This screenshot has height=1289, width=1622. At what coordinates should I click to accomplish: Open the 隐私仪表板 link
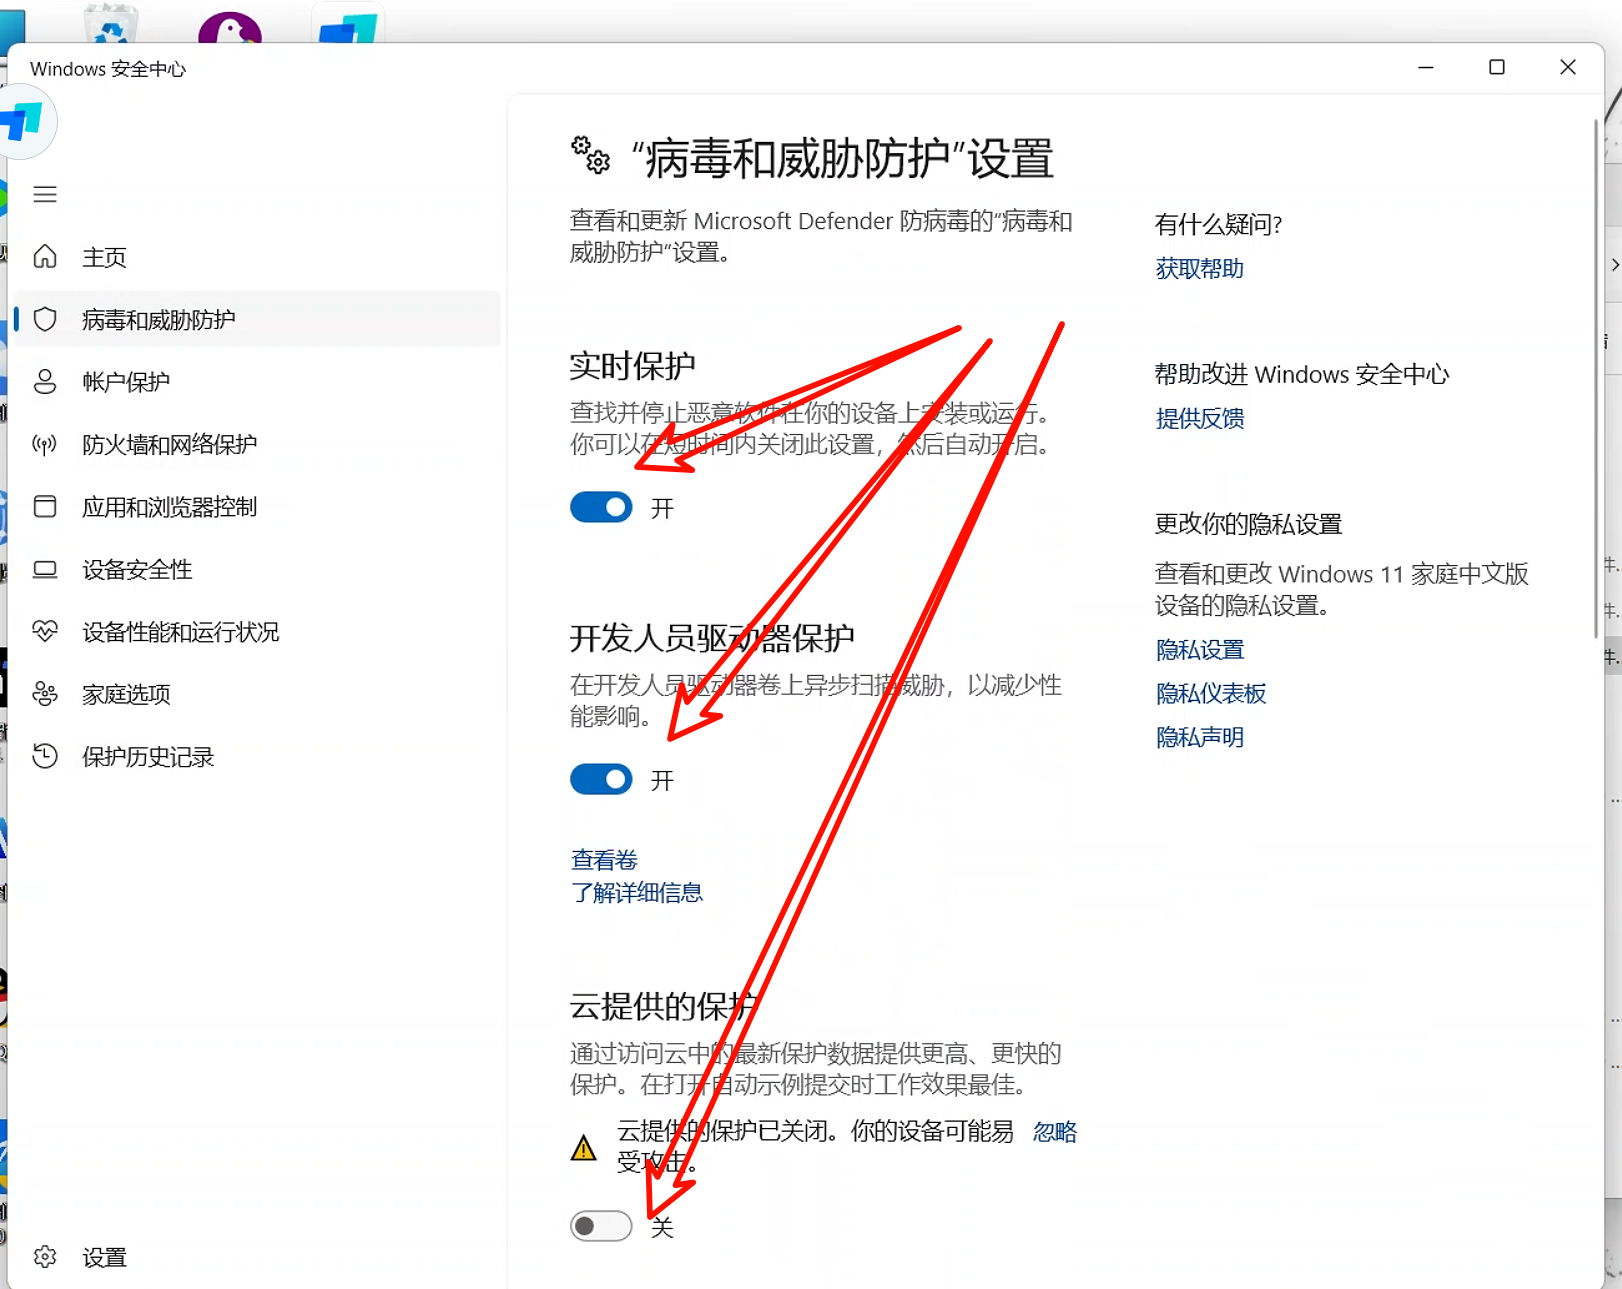coord(1211,693)
